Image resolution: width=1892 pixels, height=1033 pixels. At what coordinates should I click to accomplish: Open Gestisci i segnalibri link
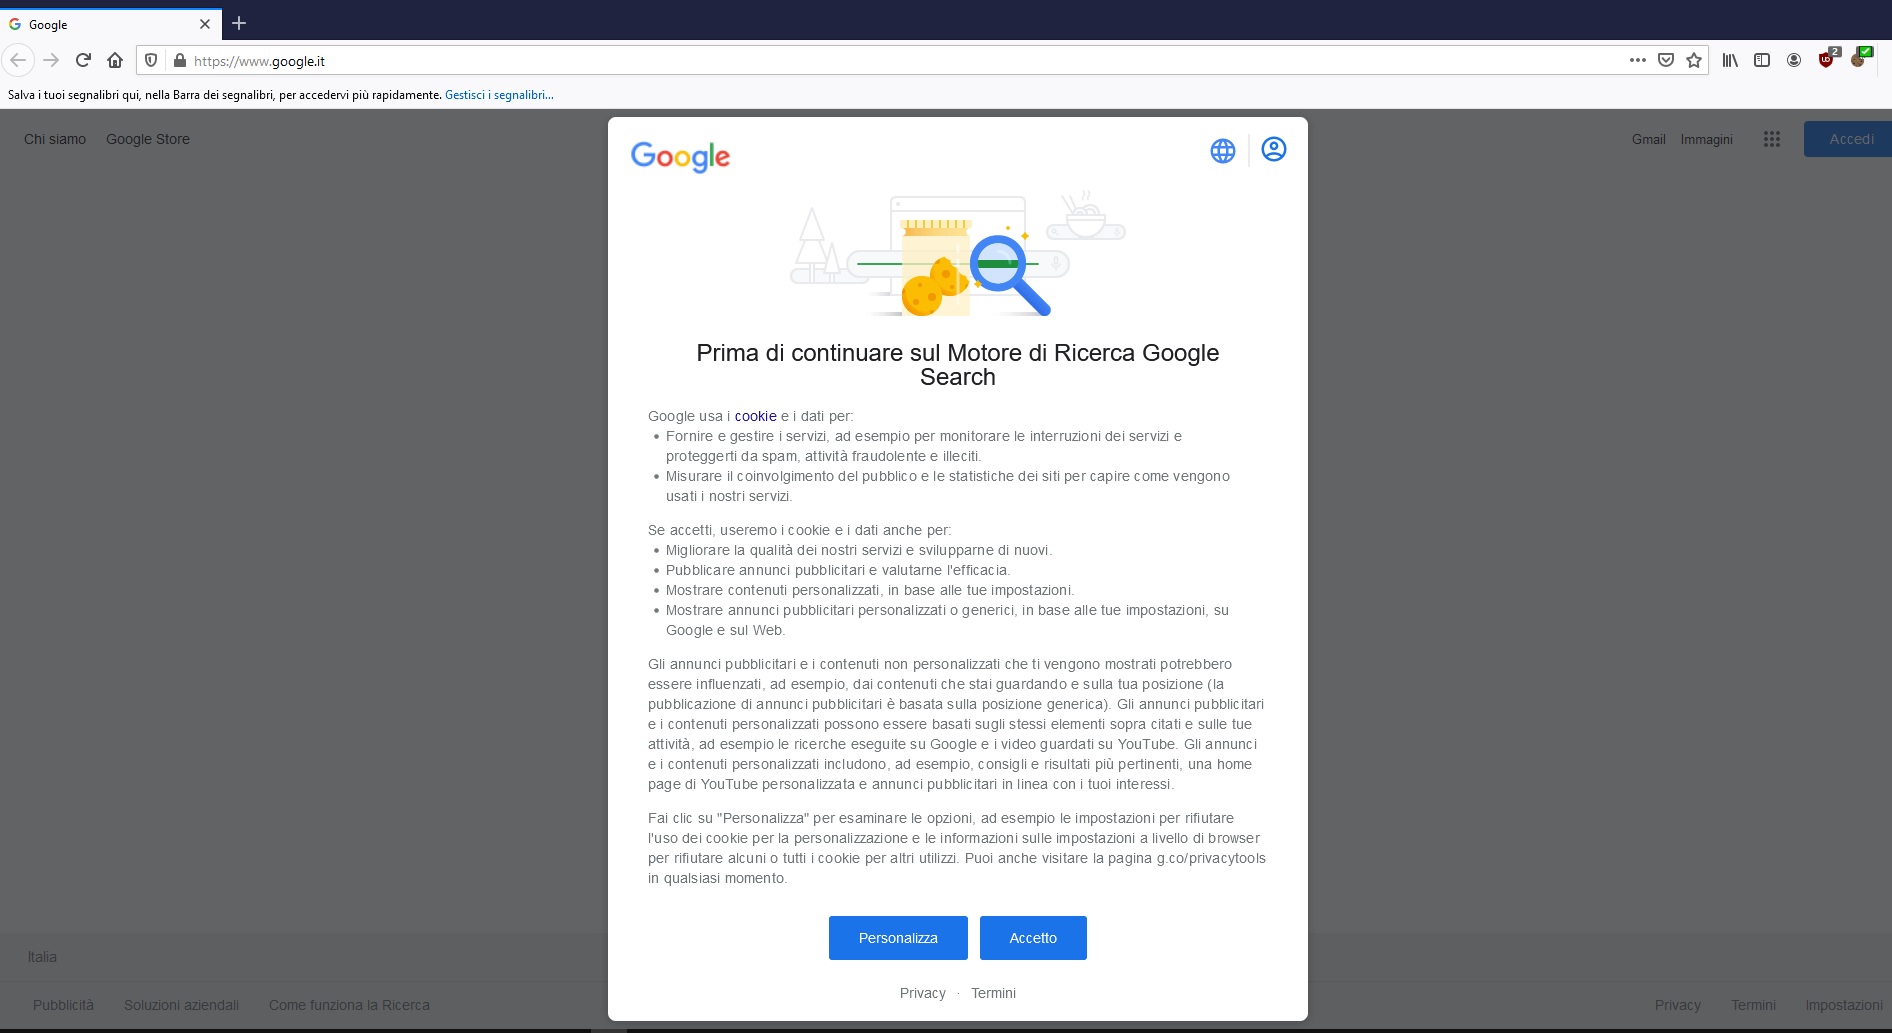coord(499,95)
